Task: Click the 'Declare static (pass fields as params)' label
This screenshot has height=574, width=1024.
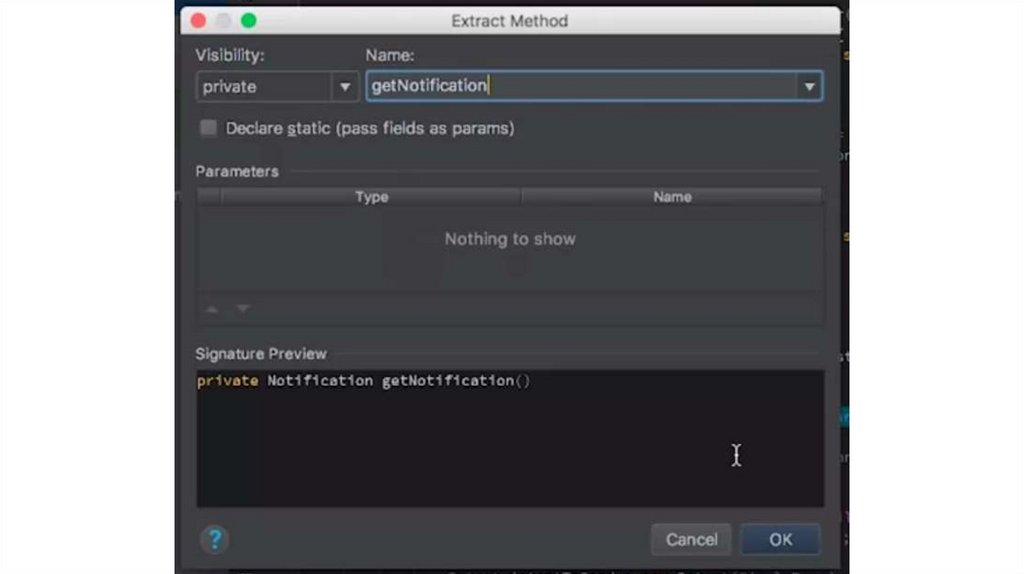Action: (x=370, y=128)
